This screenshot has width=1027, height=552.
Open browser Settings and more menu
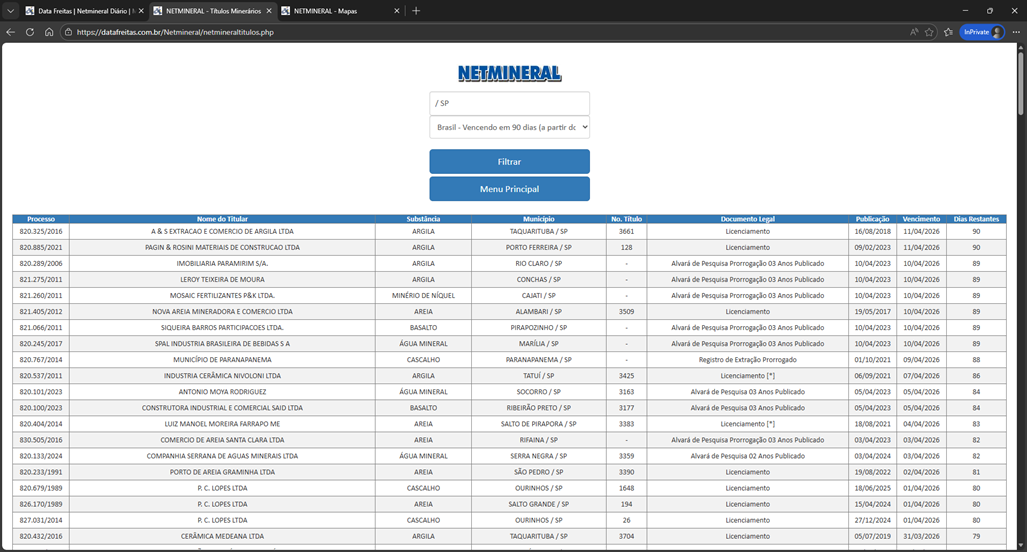click(x=1016, y=32)
